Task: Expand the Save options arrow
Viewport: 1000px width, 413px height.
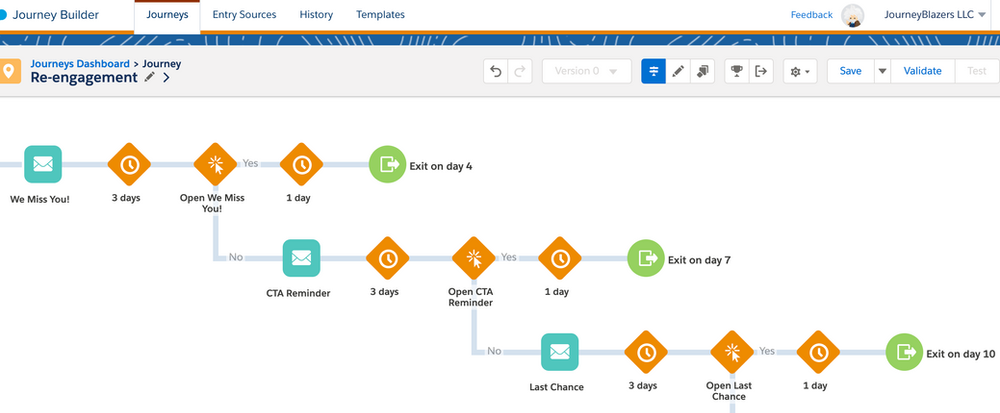Action: coord(882,71)
